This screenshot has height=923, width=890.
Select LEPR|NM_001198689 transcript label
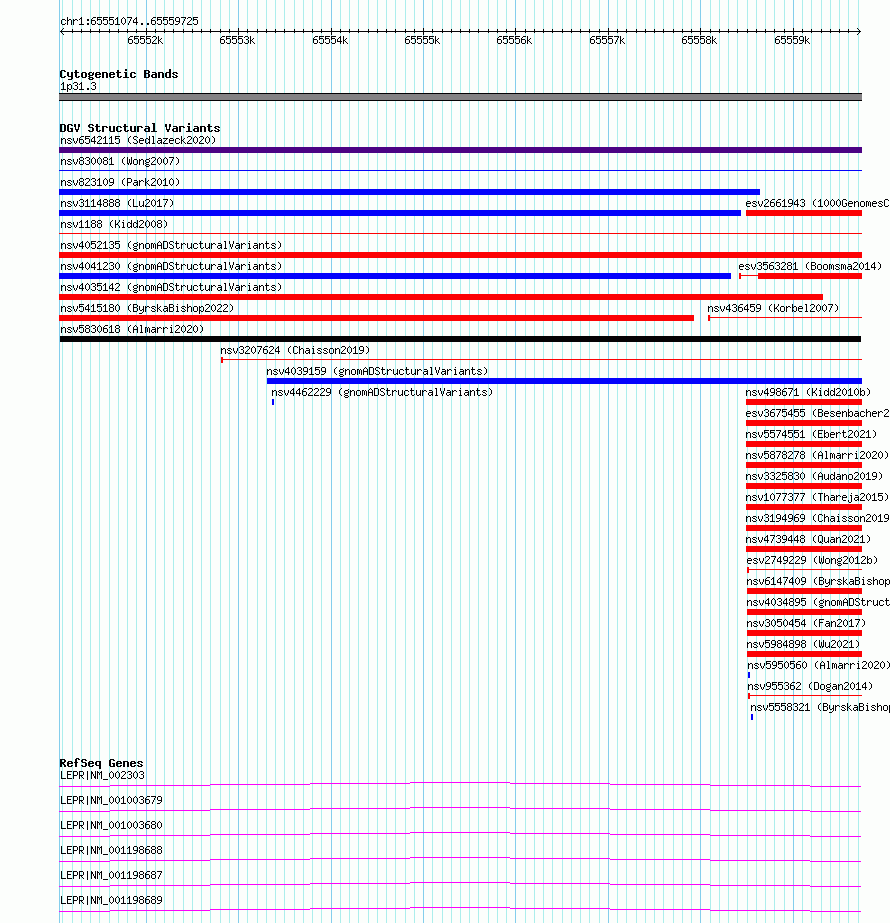[x=111, y=900]
